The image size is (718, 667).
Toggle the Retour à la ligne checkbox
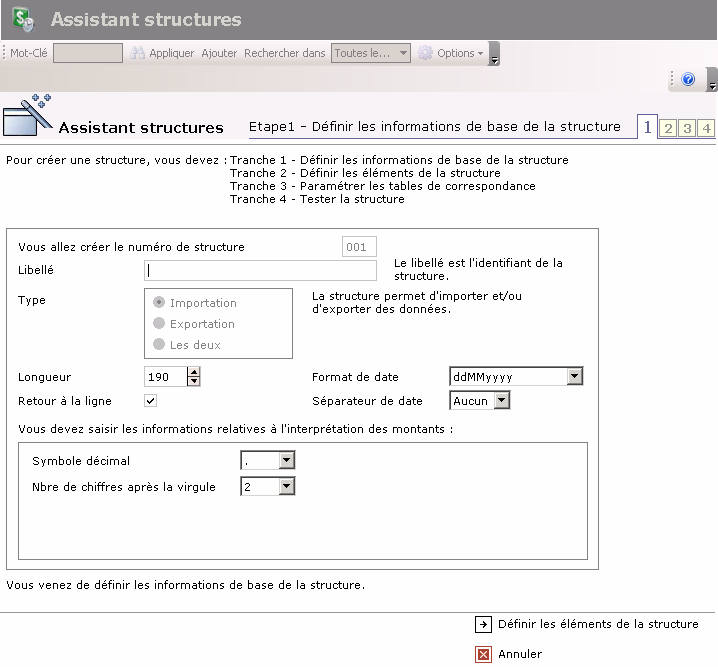click(x=151, y=401)
